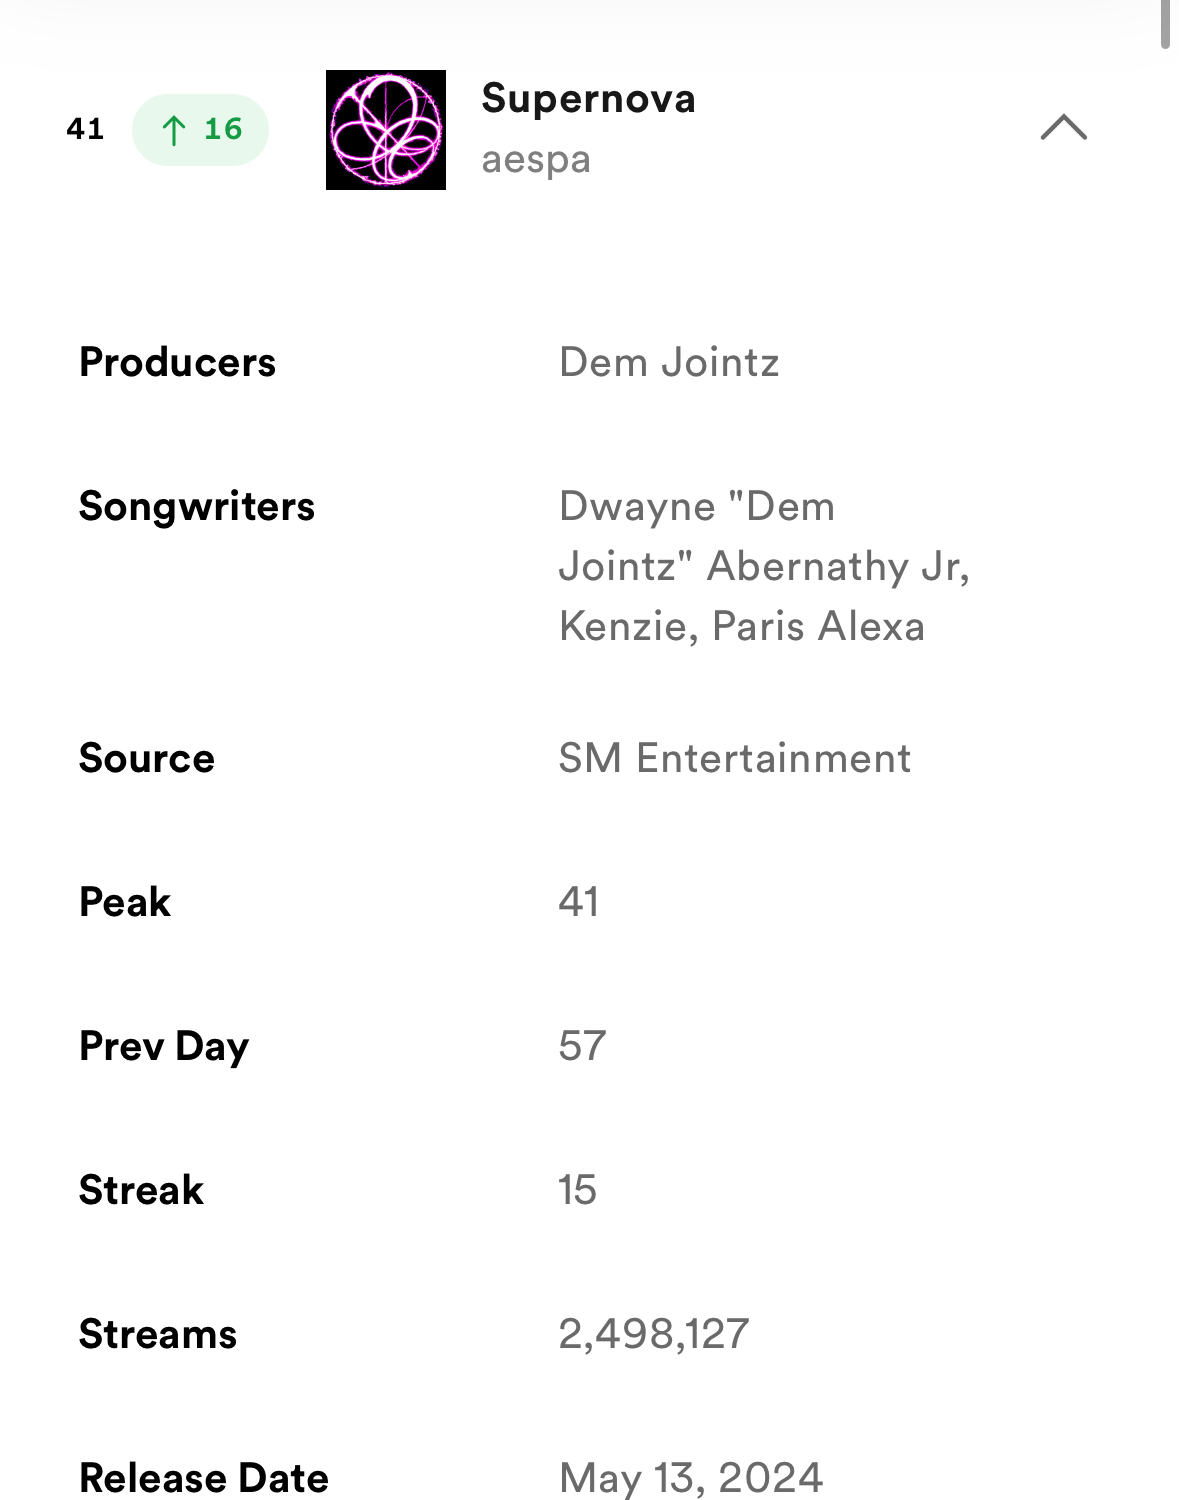
Task: Click the green up arrow icon
Action: coord(174,130)
